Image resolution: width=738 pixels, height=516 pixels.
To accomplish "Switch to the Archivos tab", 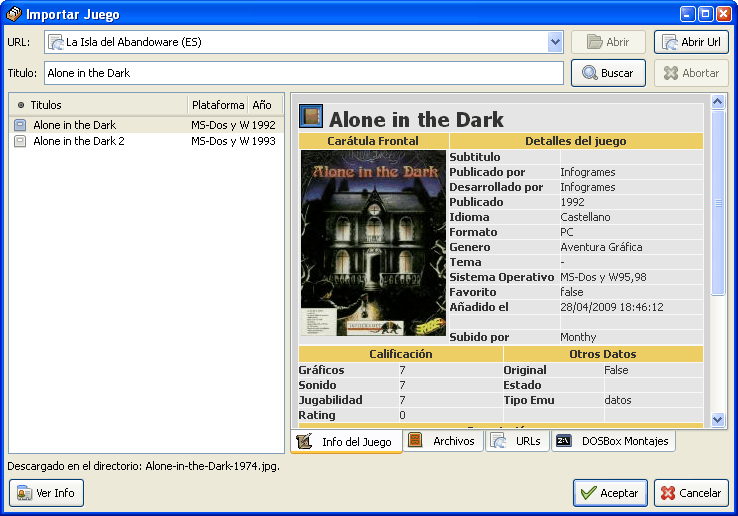I will (444, 441).
